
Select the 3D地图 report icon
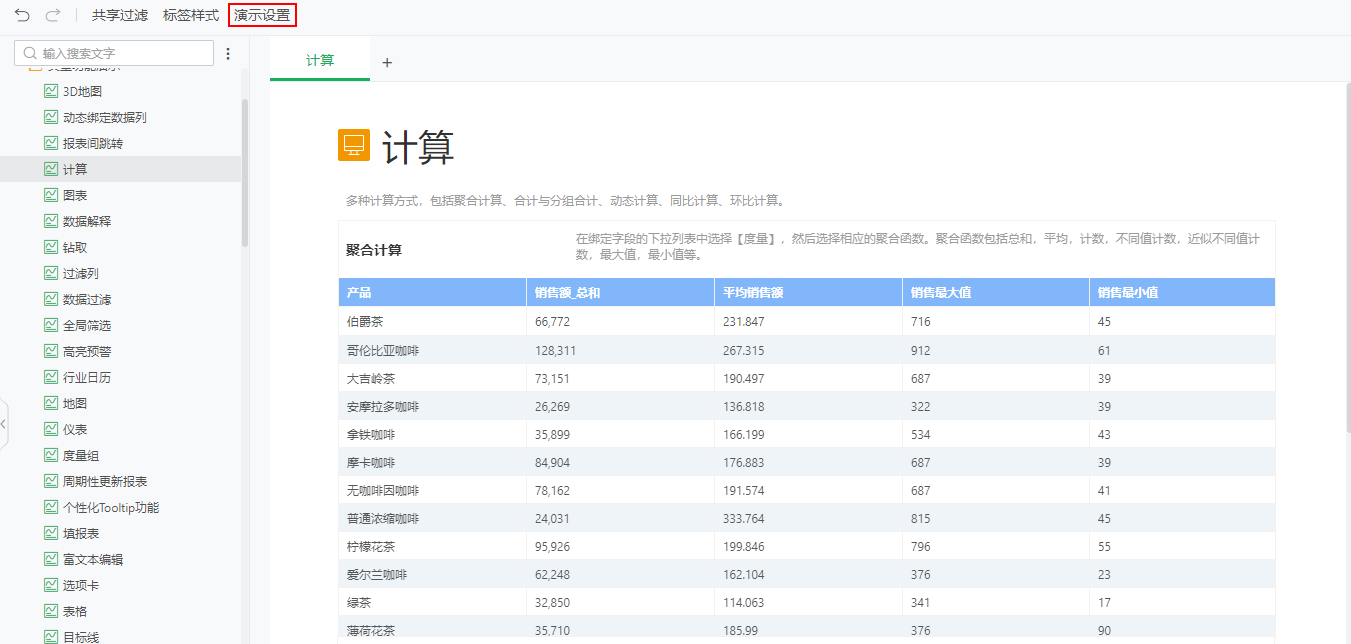click(x=50, y=90)
